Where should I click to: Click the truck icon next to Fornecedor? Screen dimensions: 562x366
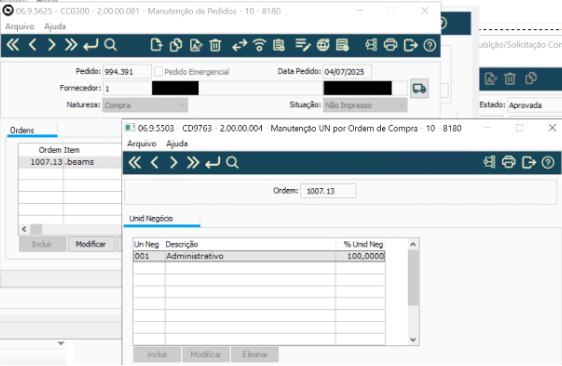pyautogui.click(x=419, y=88)
